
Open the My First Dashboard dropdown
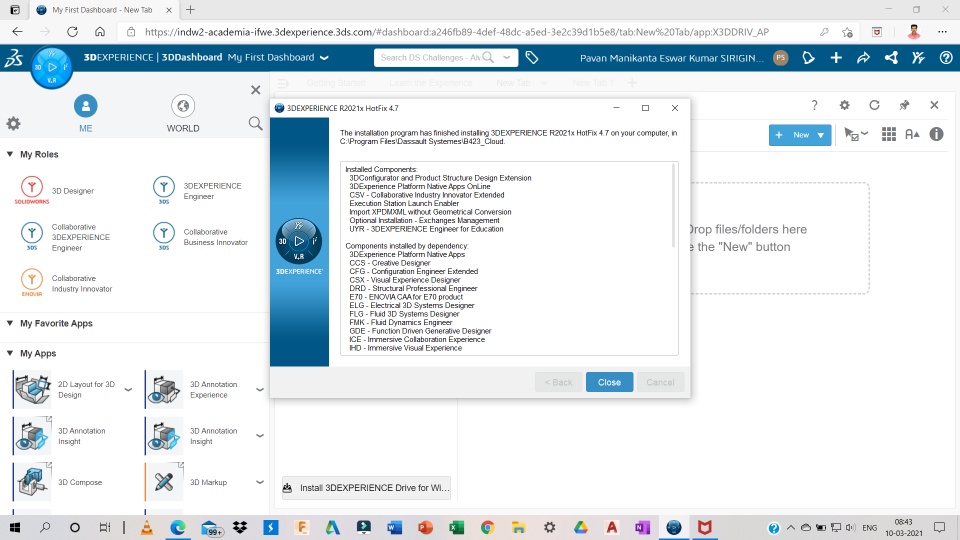(x=324, y=58)
